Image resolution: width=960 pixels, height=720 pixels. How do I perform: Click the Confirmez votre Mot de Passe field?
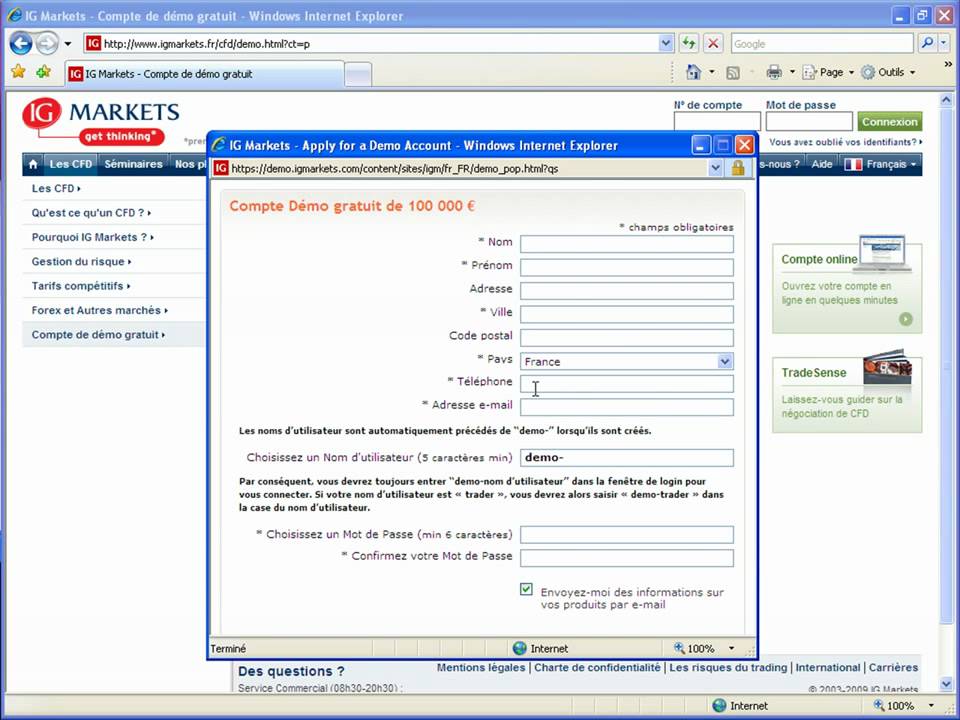click(x=626, y=558)
